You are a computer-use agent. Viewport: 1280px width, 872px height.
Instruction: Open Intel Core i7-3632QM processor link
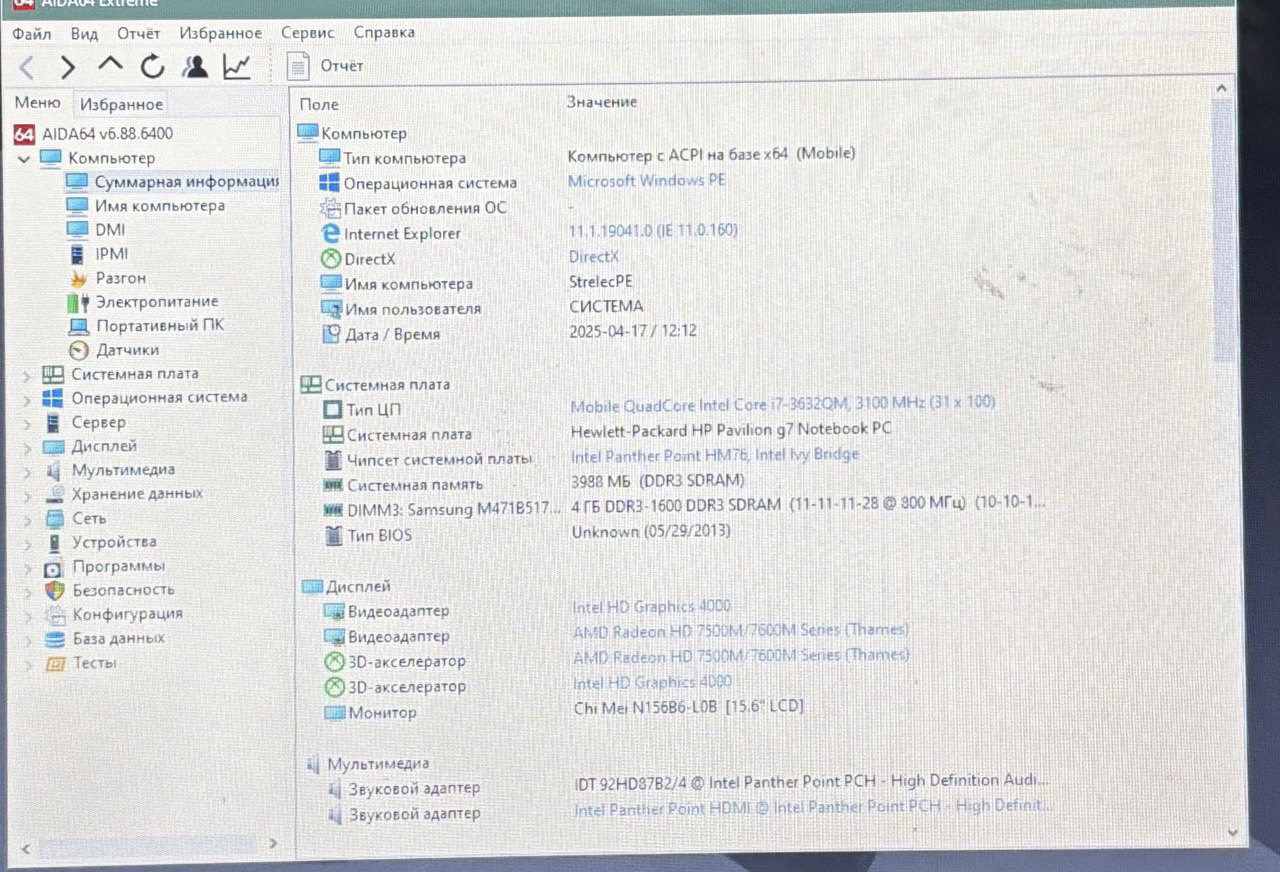782,405
